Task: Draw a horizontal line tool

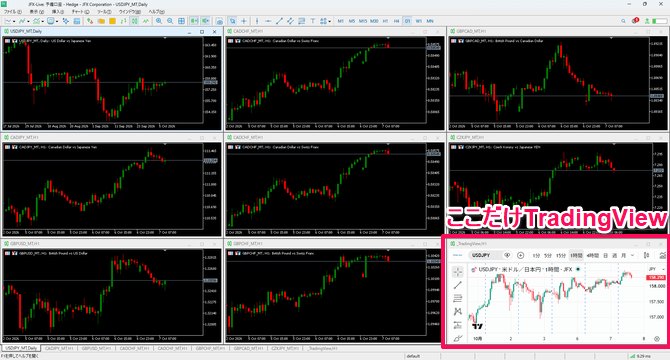Action: click(x=268, y=21)
